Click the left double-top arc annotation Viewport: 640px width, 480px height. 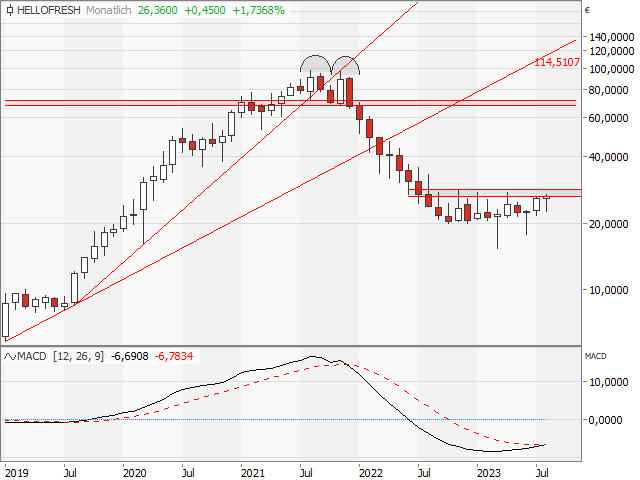click(x=315, y=64)
